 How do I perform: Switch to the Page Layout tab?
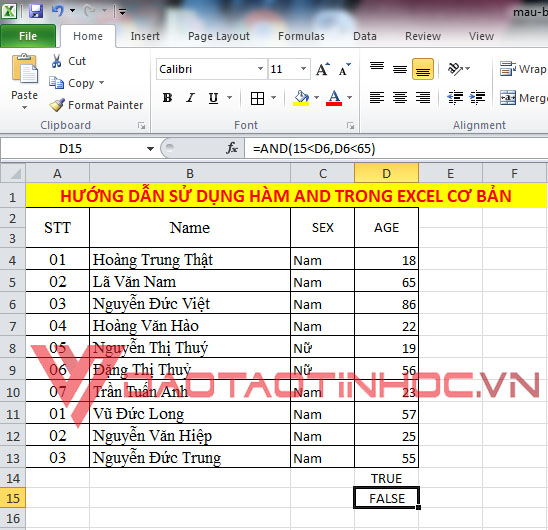[x=219, y=36]
